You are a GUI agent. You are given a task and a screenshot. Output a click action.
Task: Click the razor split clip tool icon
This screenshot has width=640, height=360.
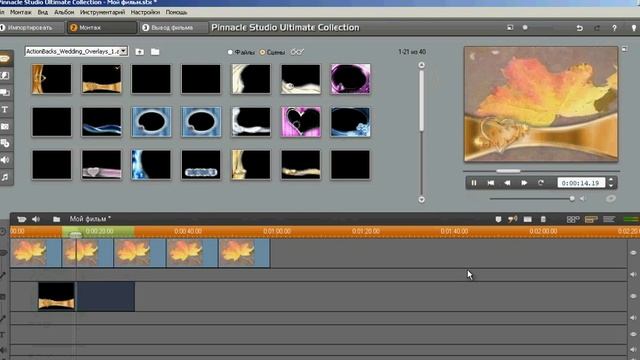(528, 220)
